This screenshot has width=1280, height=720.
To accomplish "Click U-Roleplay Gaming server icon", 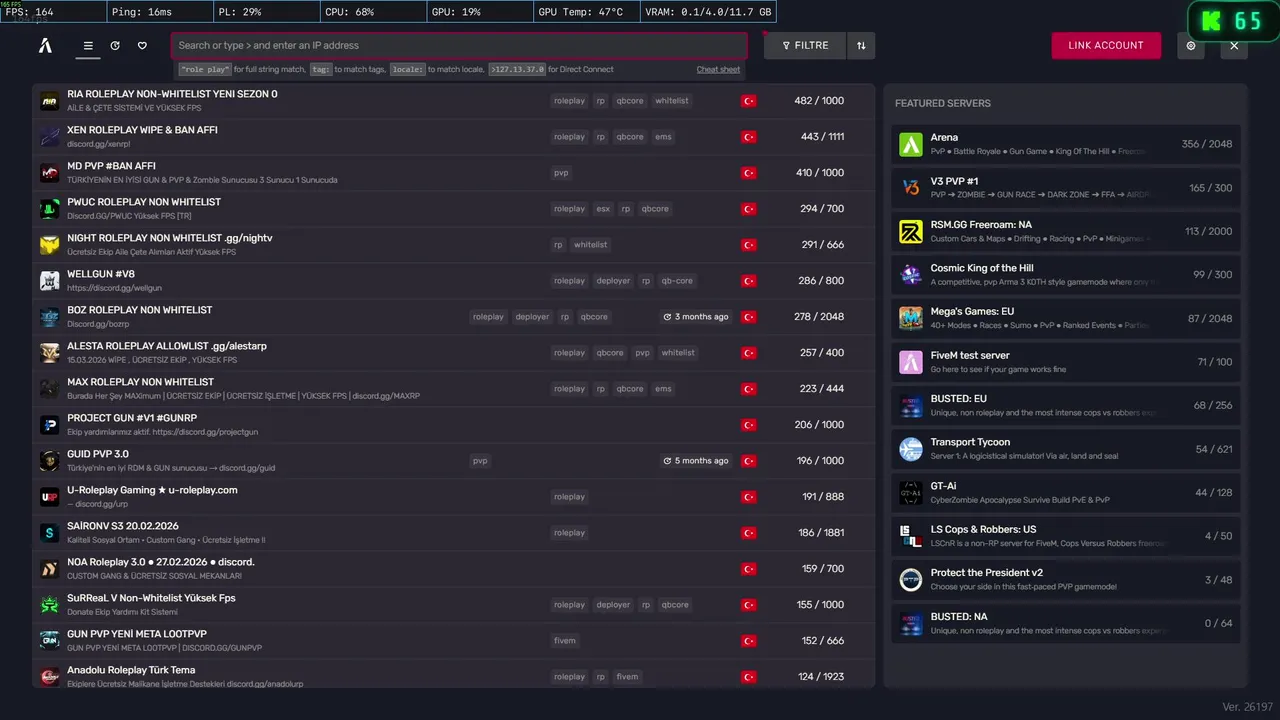I will (50, 497).
